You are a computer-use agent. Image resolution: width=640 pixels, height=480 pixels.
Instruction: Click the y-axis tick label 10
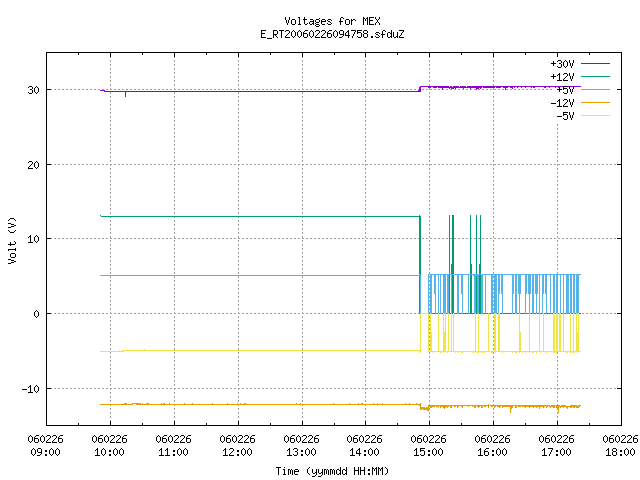coord(33,239)
